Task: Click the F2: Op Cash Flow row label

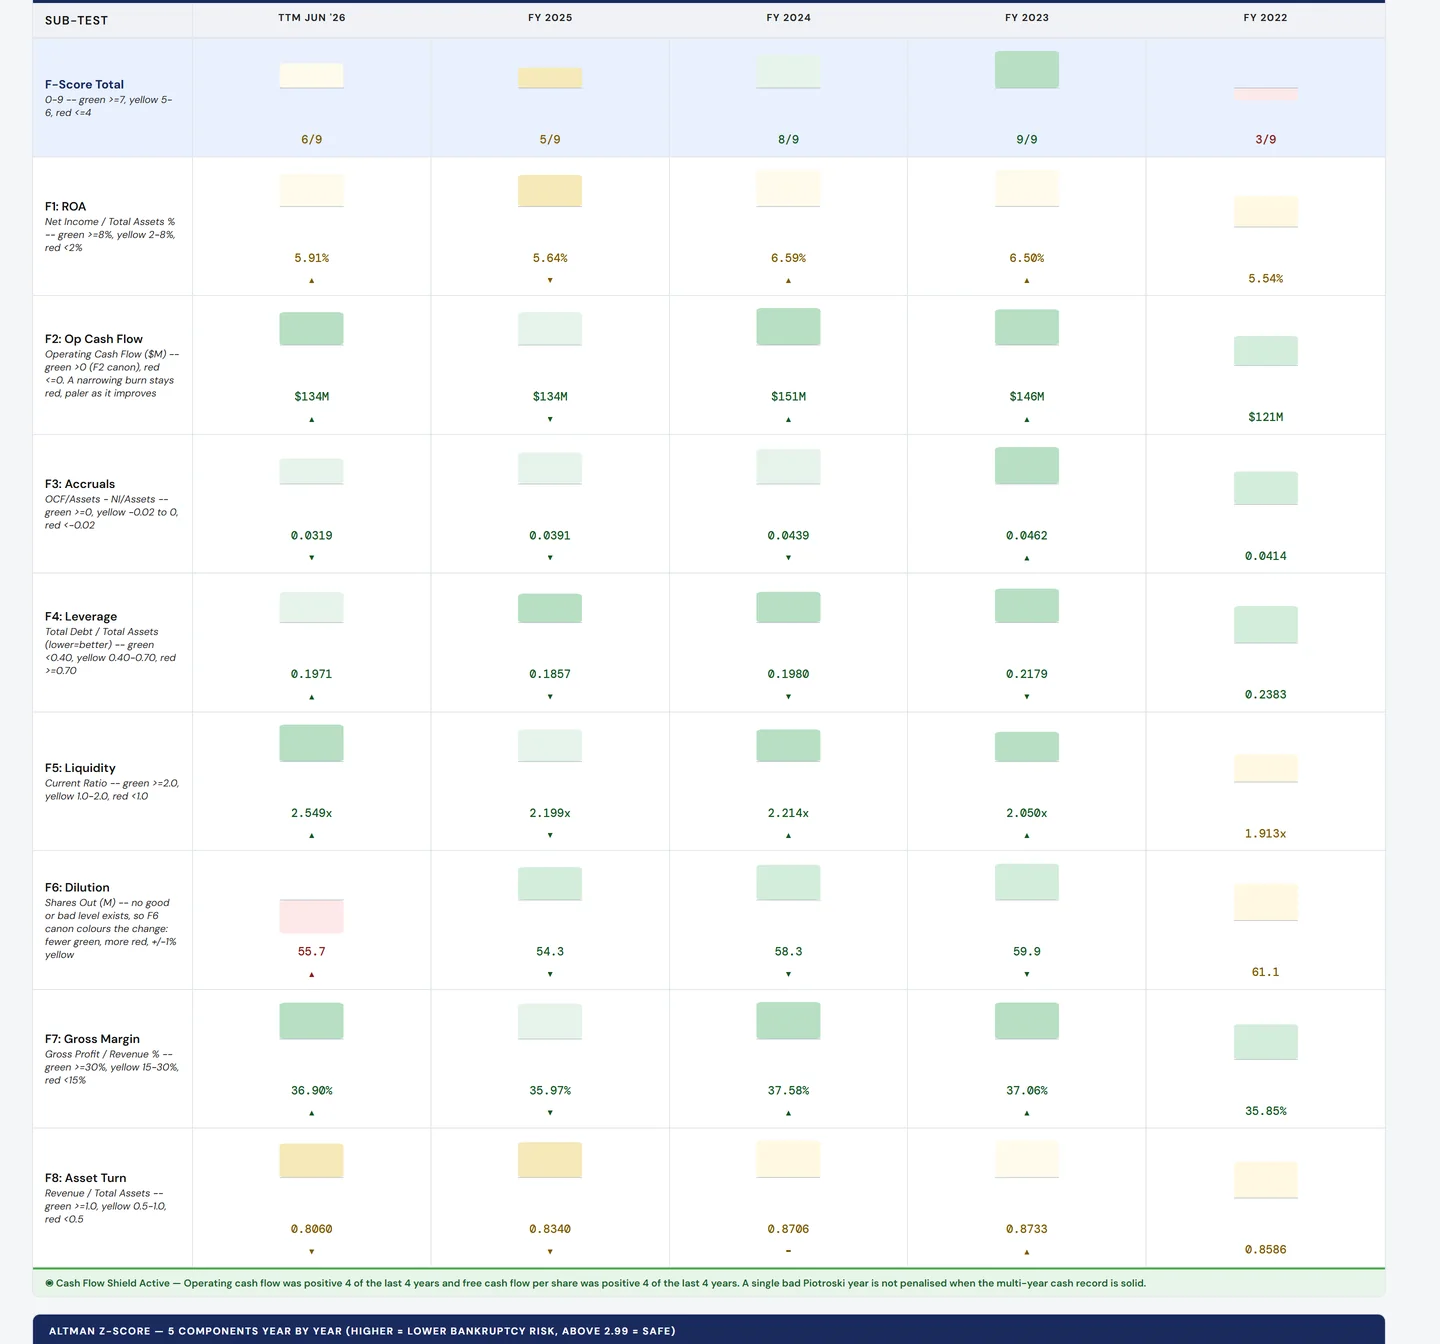Action: tap(94, 339)
